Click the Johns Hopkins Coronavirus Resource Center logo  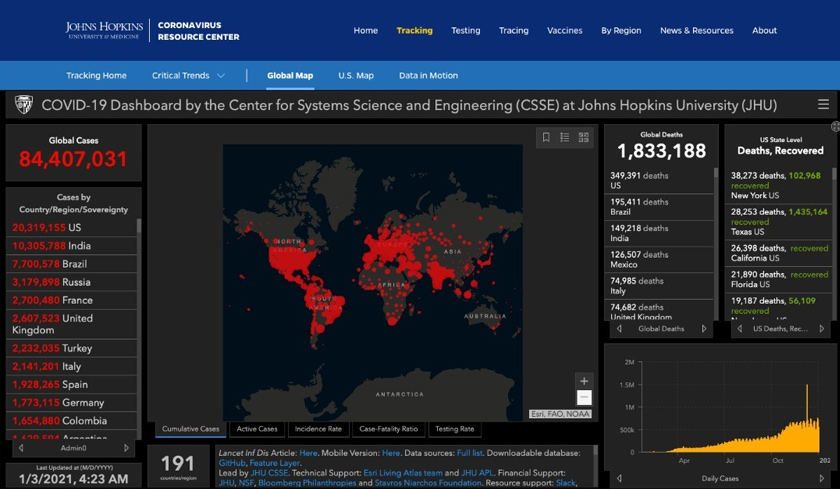pos(152,30)
